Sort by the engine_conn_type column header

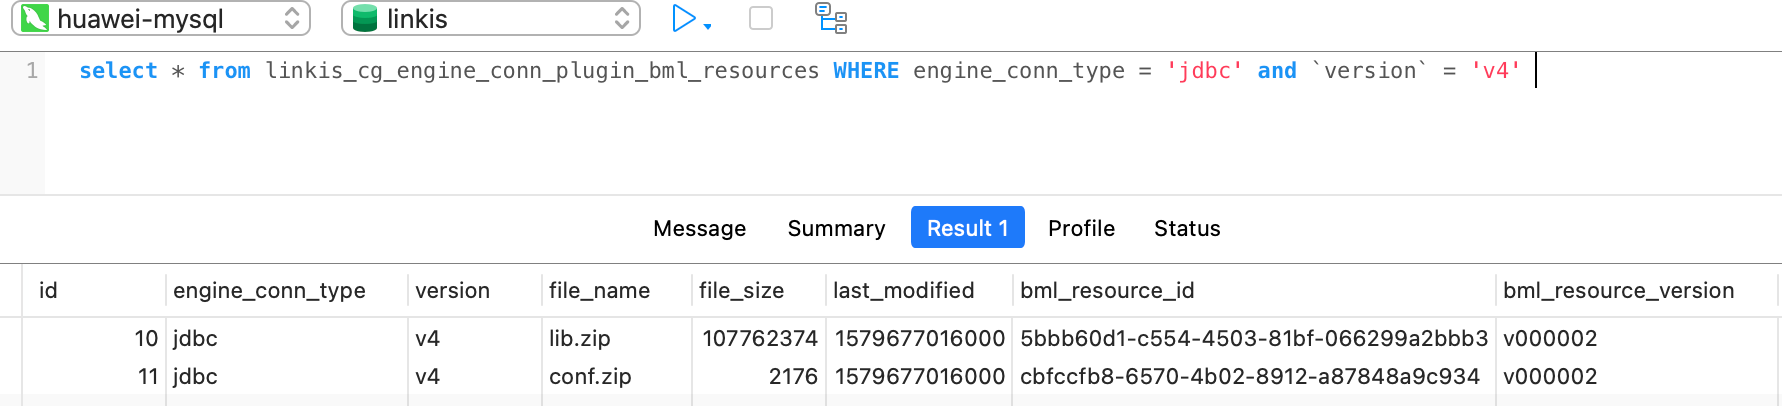point(269,291)
